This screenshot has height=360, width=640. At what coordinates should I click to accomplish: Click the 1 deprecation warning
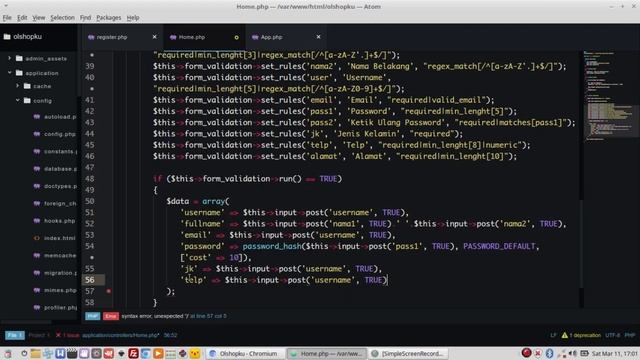[x=581, y=335]
